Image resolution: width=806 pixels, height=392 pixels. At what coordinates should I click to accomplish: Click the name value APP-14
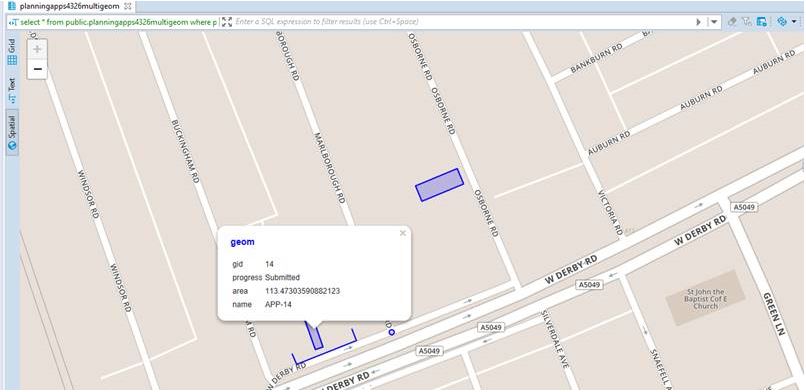point(279,305)
